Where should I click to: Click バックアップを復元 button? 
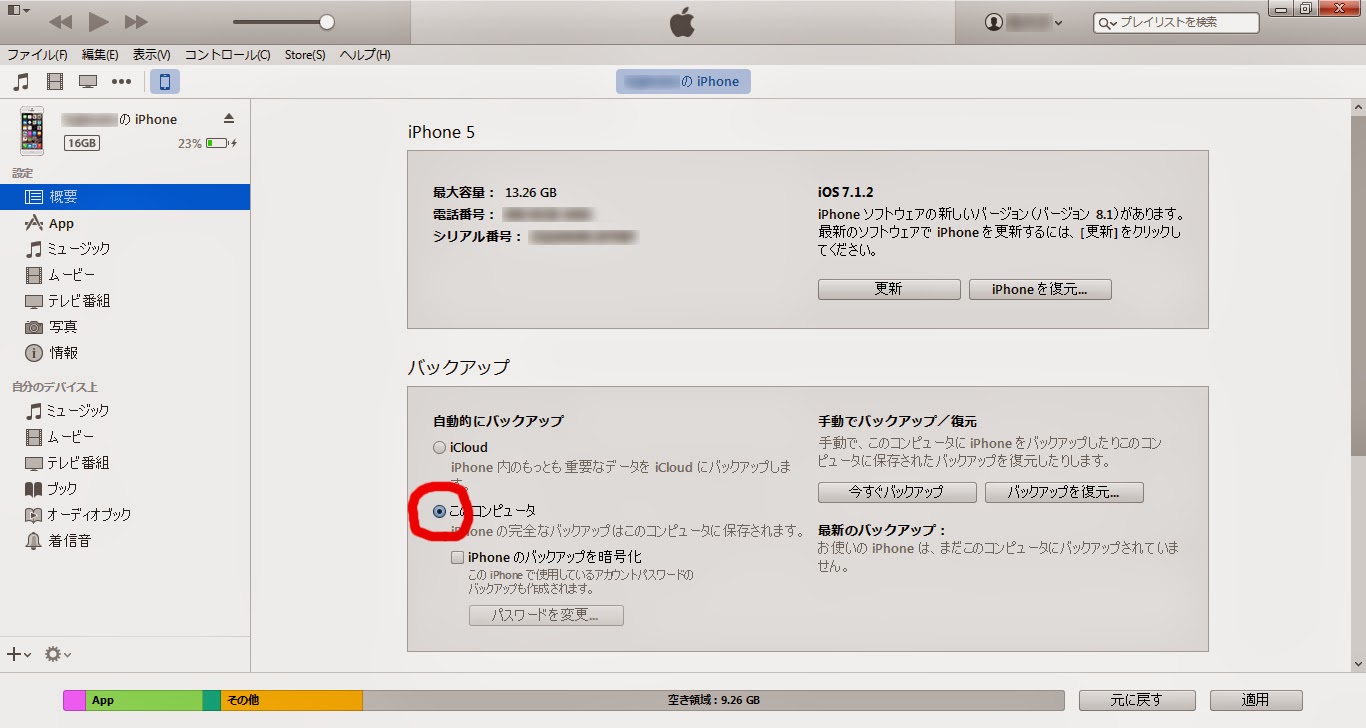1064,492
